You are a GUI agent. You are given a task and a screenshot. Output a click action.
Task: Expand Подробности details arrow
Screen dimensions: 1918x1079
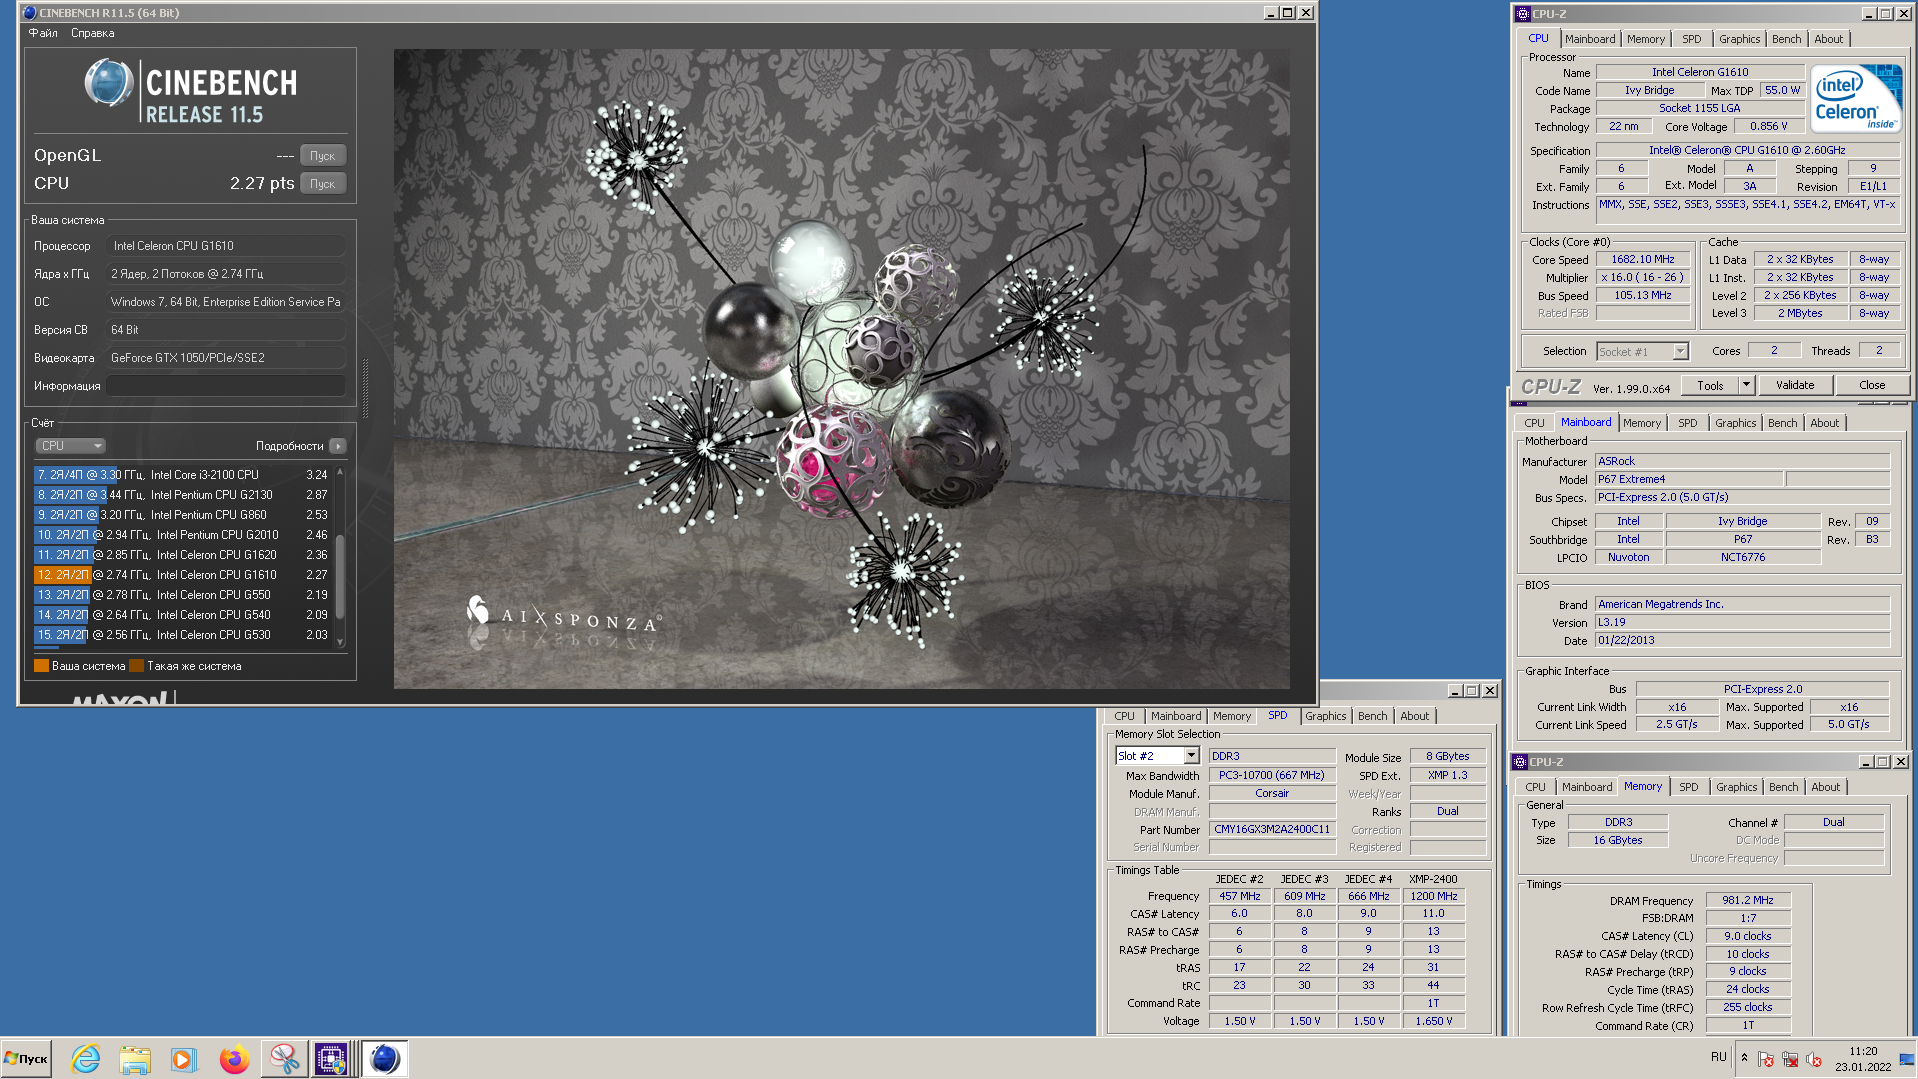[x=338, y=446]
